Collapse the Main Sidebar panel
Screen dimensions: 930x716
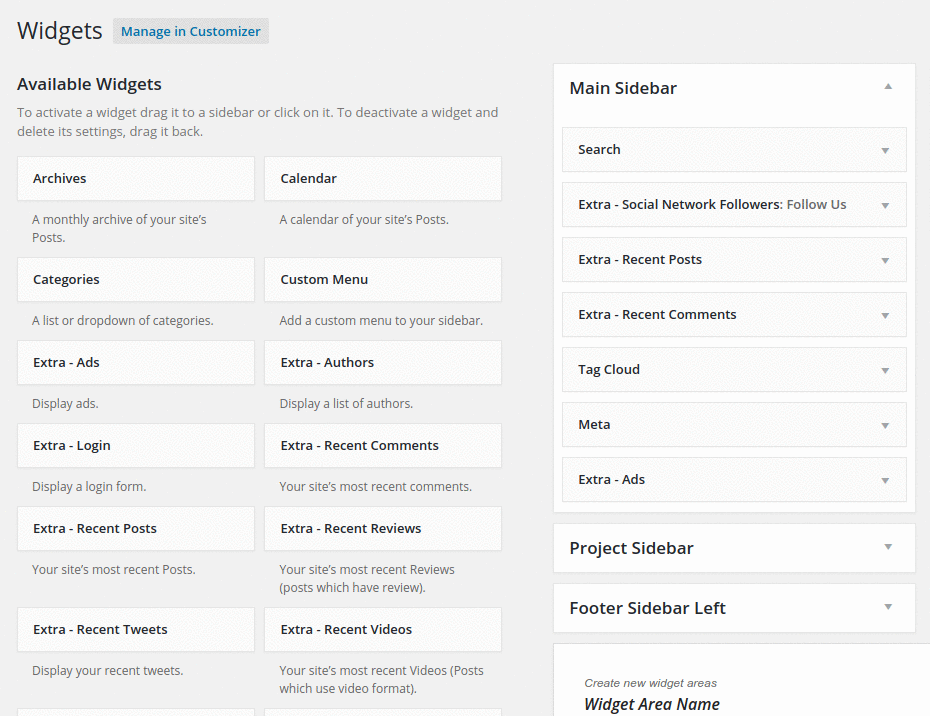pyautogui.click(x=887, y=87)
